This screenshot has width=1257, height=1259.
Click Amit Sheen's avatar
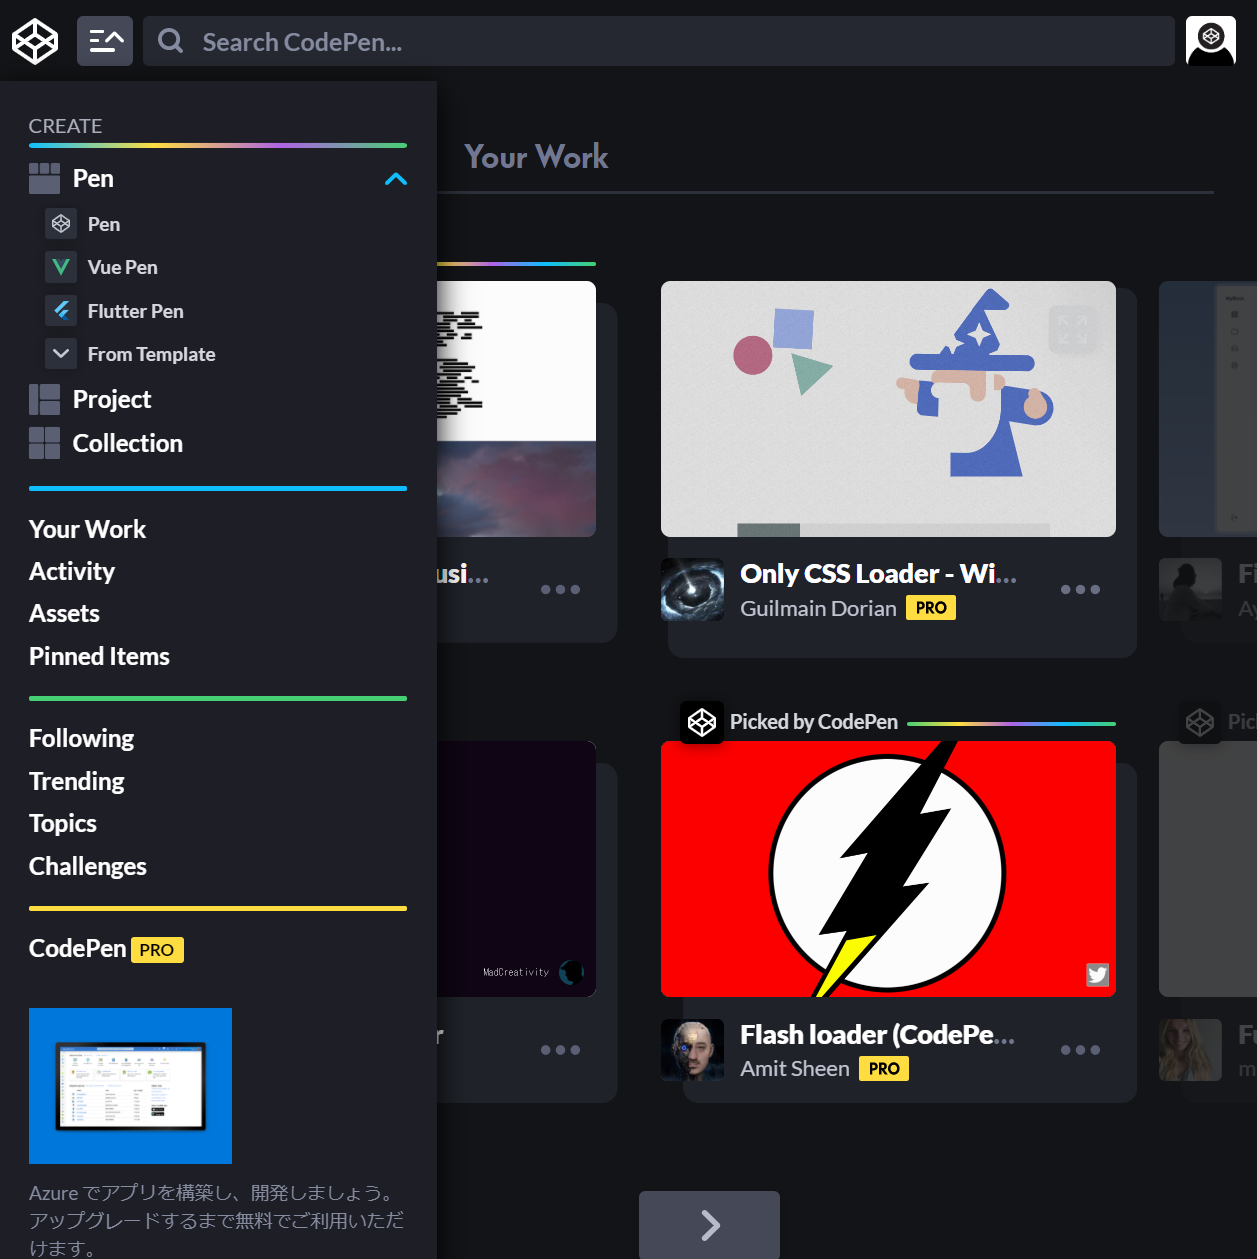(x=692, y=1050)
